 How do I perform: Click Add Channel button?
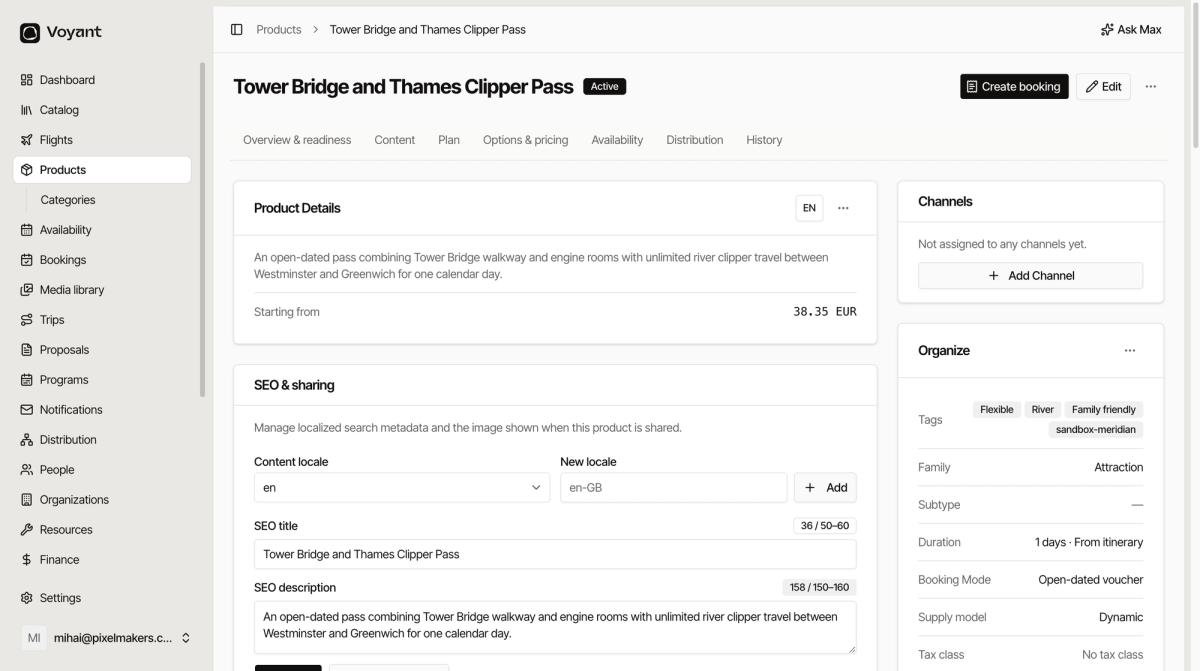point(1030,276)
